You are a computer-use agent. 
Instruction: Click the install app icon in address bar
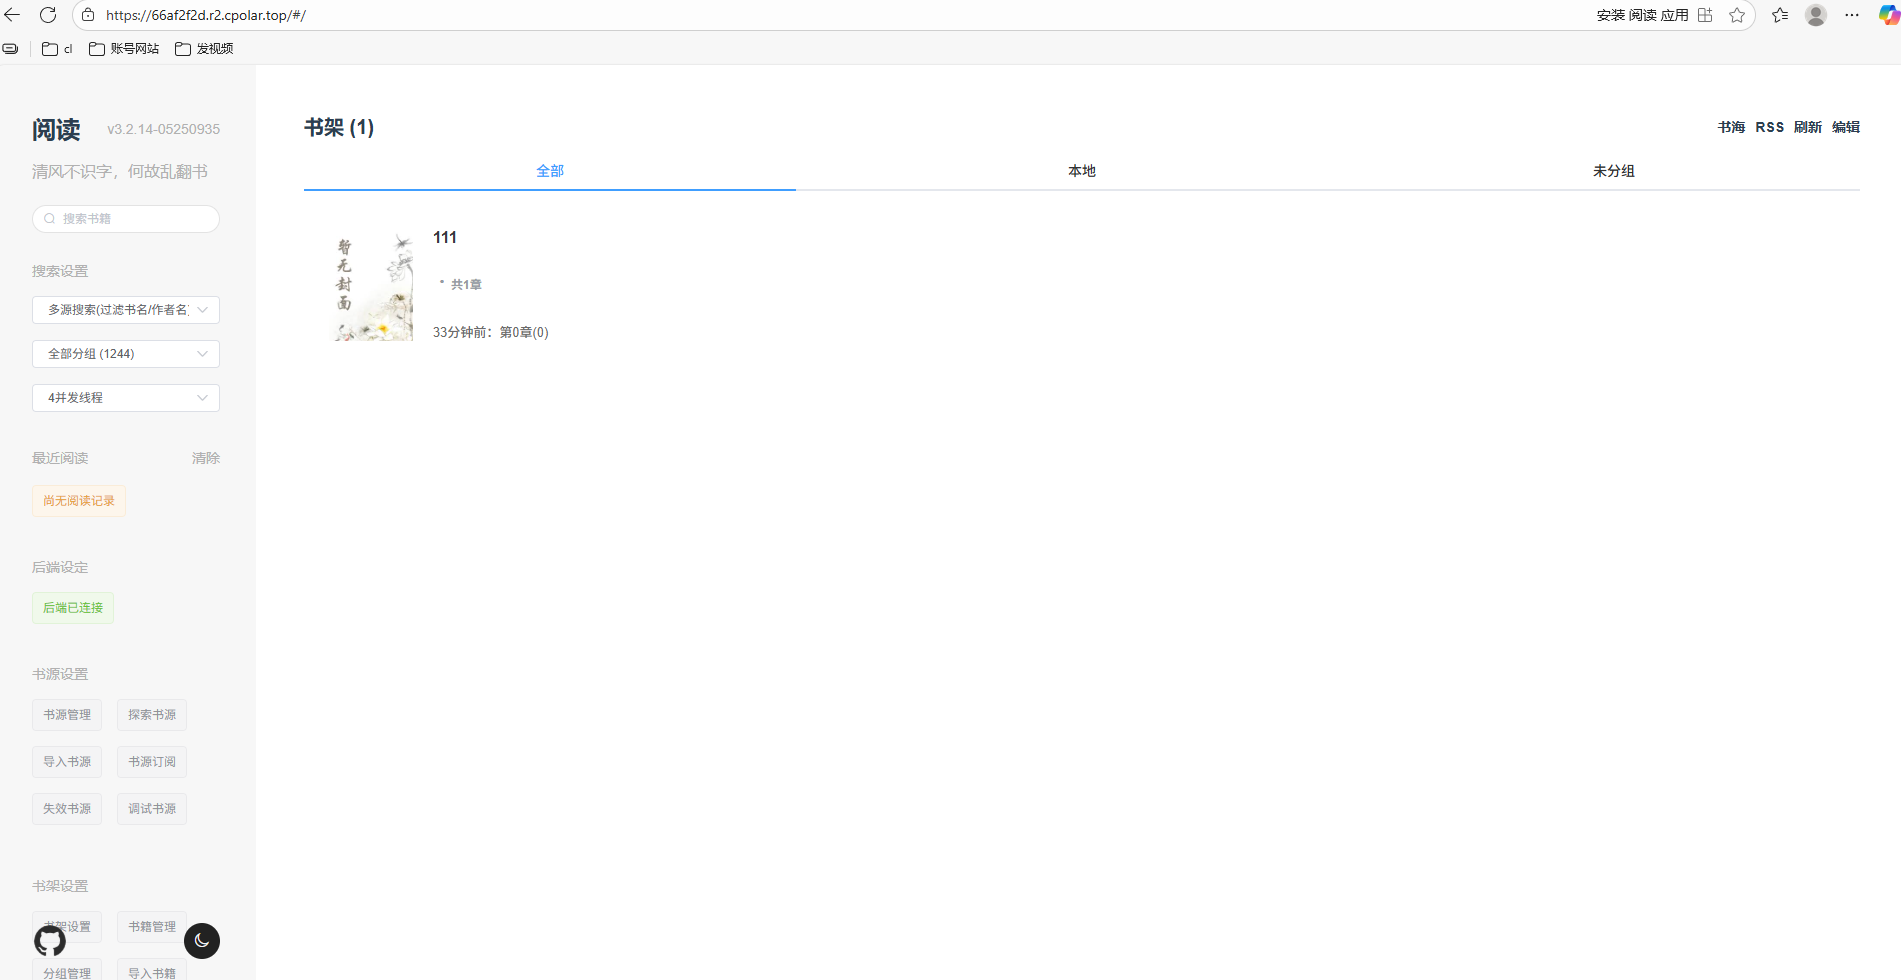1705,15
